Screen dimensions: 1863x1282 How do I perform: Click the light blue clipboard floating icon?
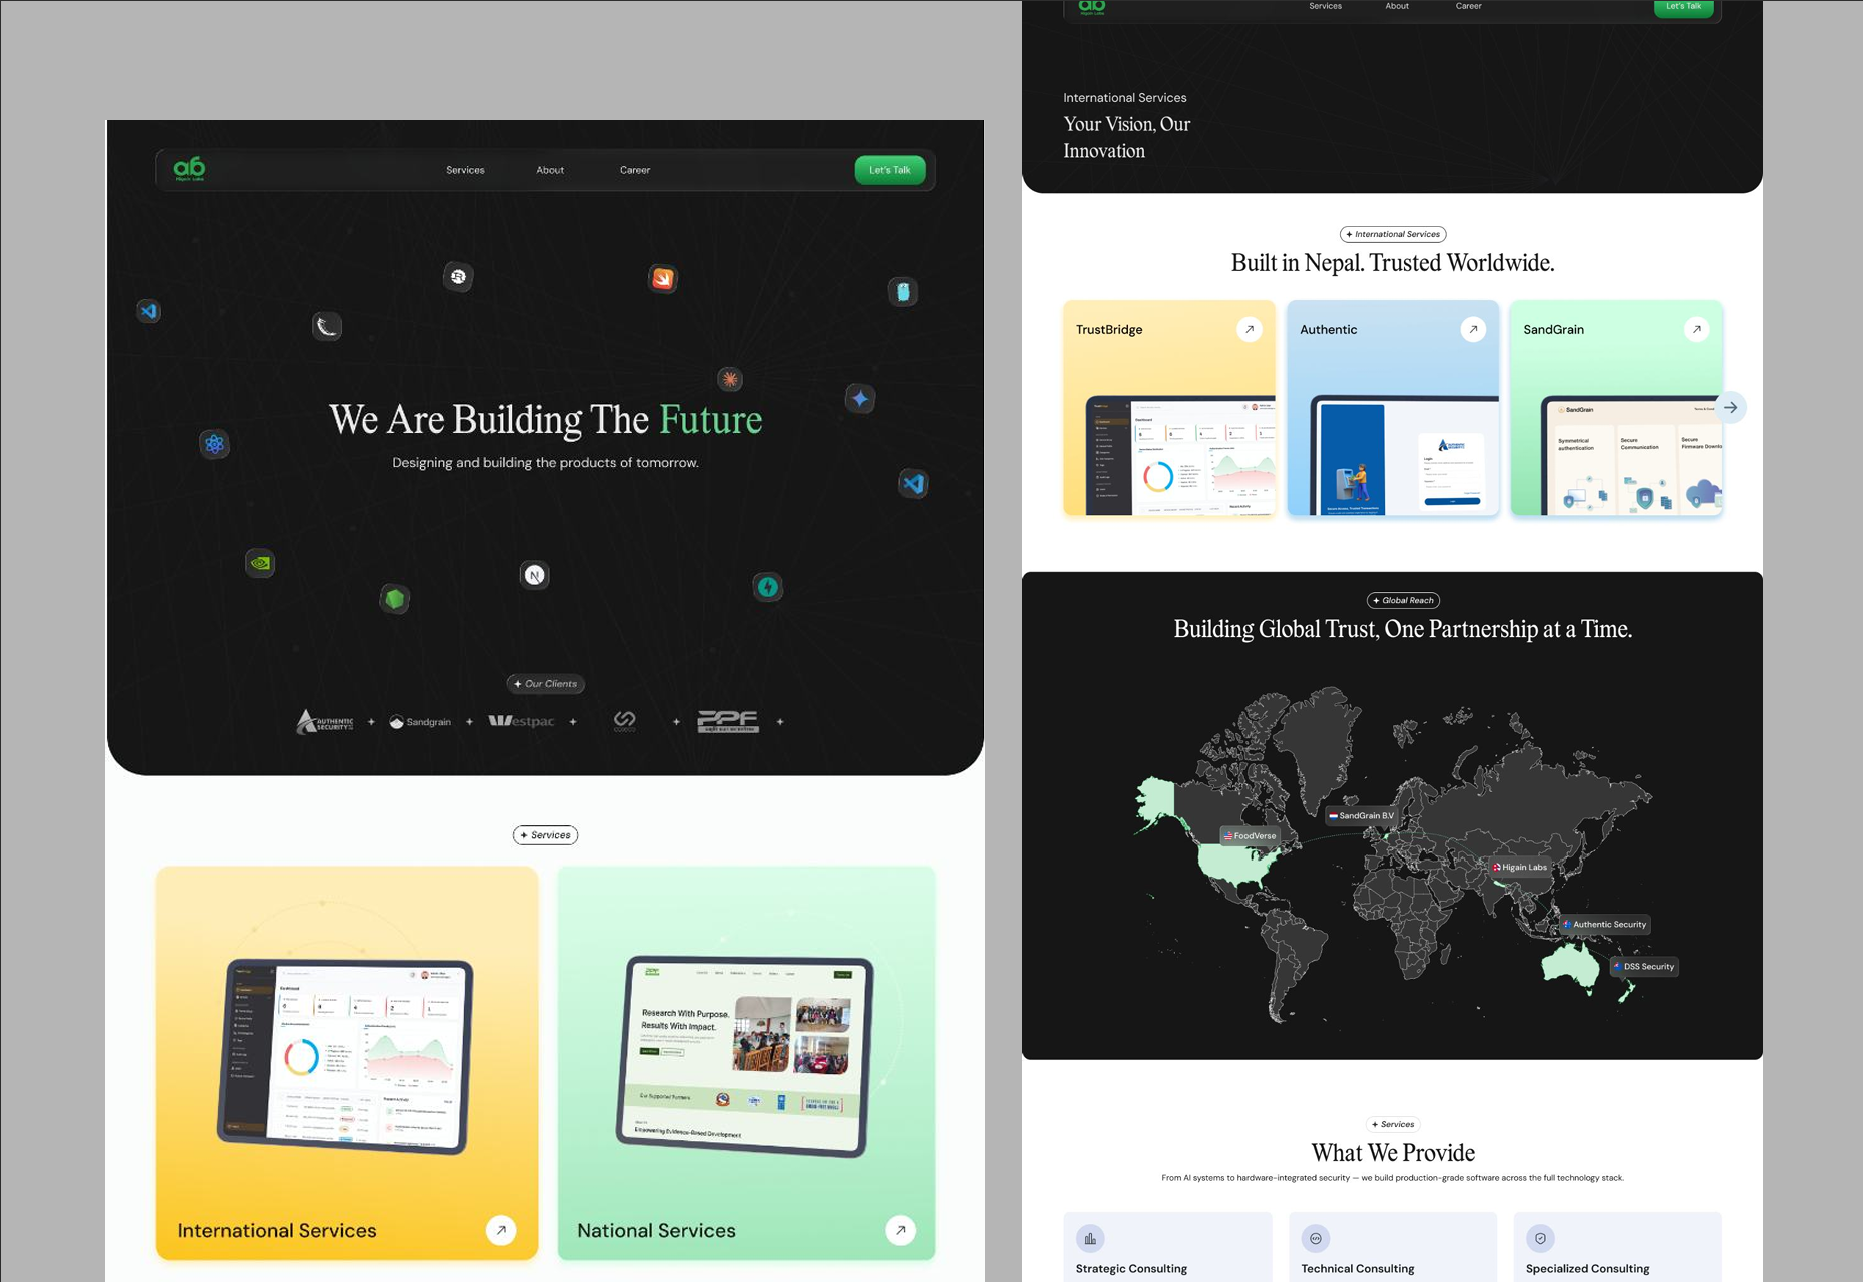pyautogui.click(x=903, y=292)
